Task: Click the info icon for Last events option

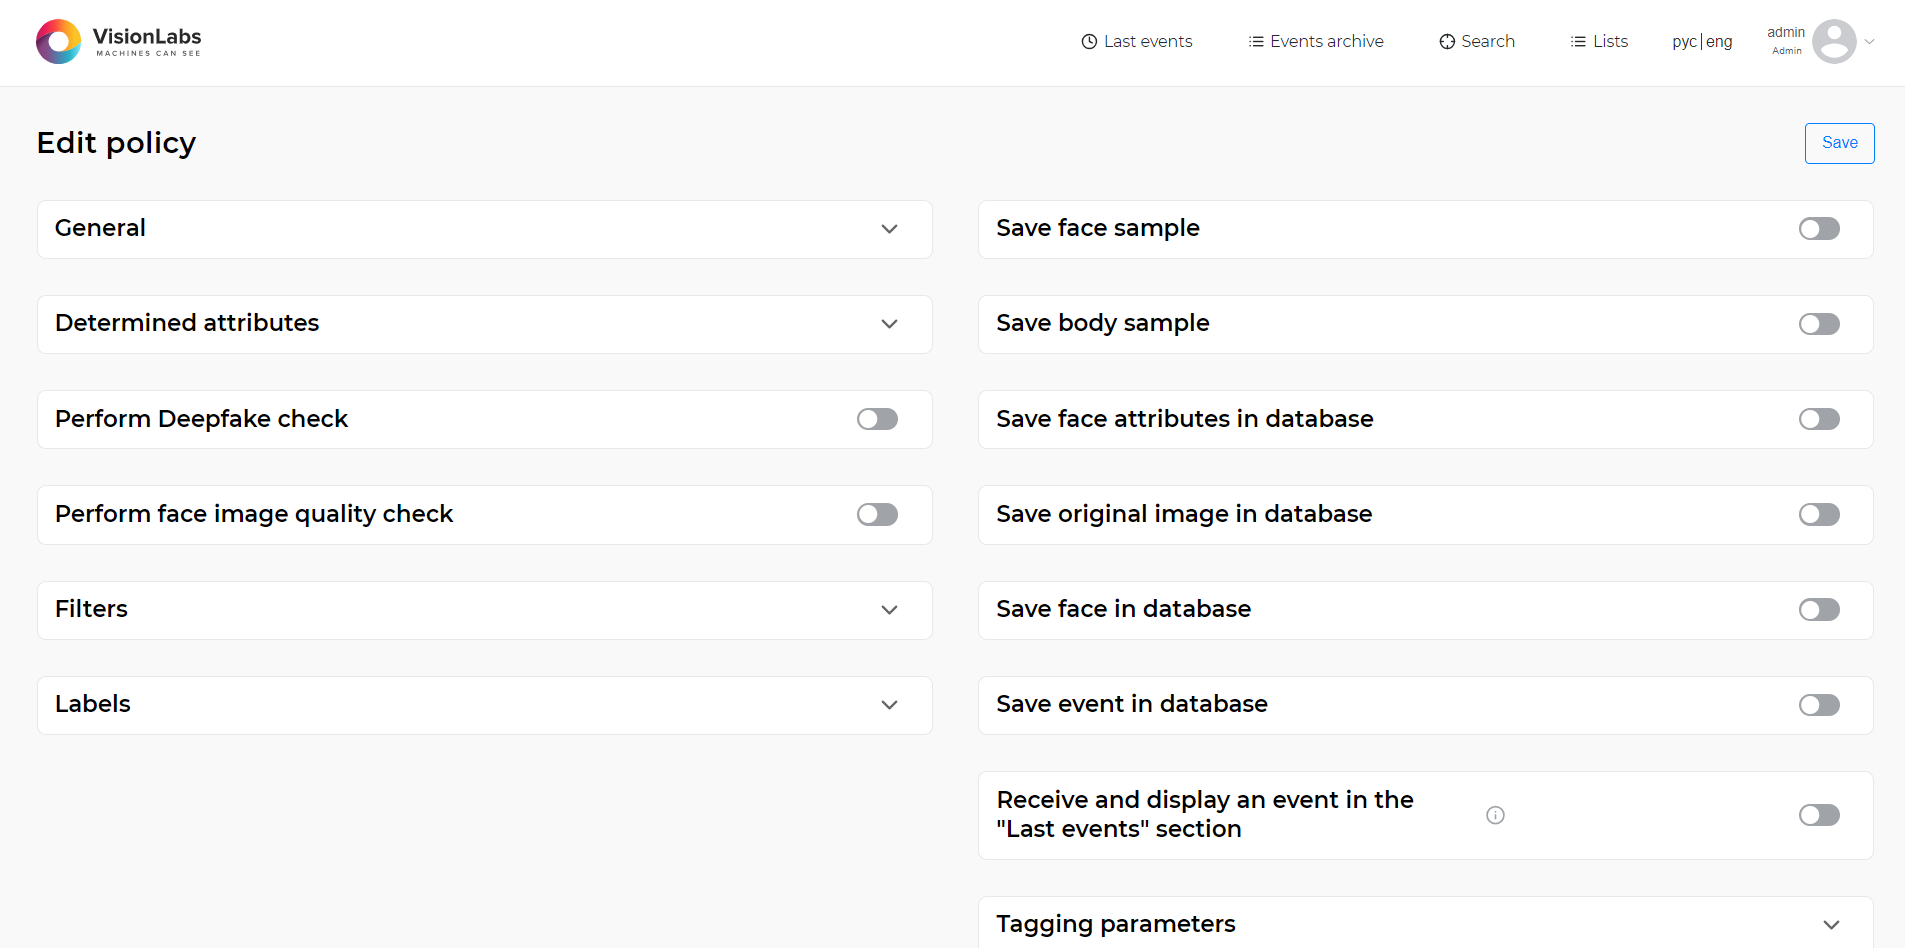Action: click(1495, 815)
